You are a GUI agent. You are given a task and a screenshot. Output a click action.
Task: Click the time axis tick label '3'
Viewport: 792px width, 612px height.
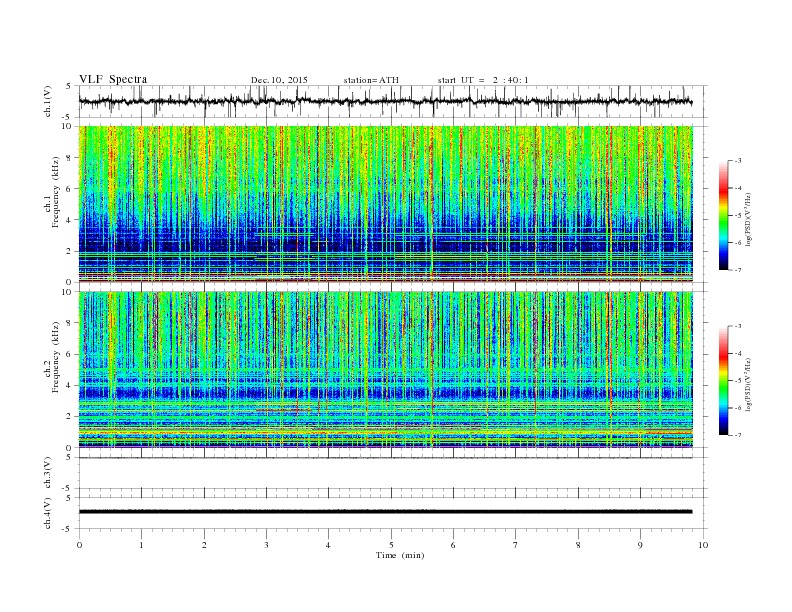click(x=266, y=545)
